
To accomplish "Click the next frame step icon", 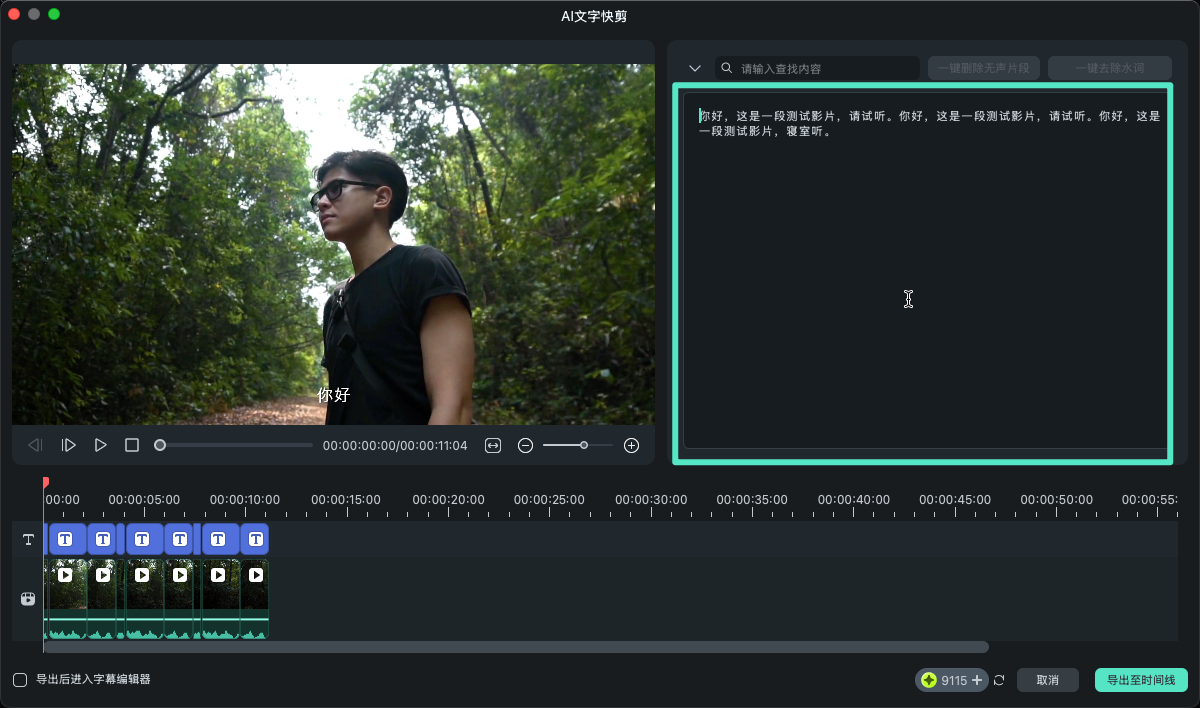I will 68,445.
